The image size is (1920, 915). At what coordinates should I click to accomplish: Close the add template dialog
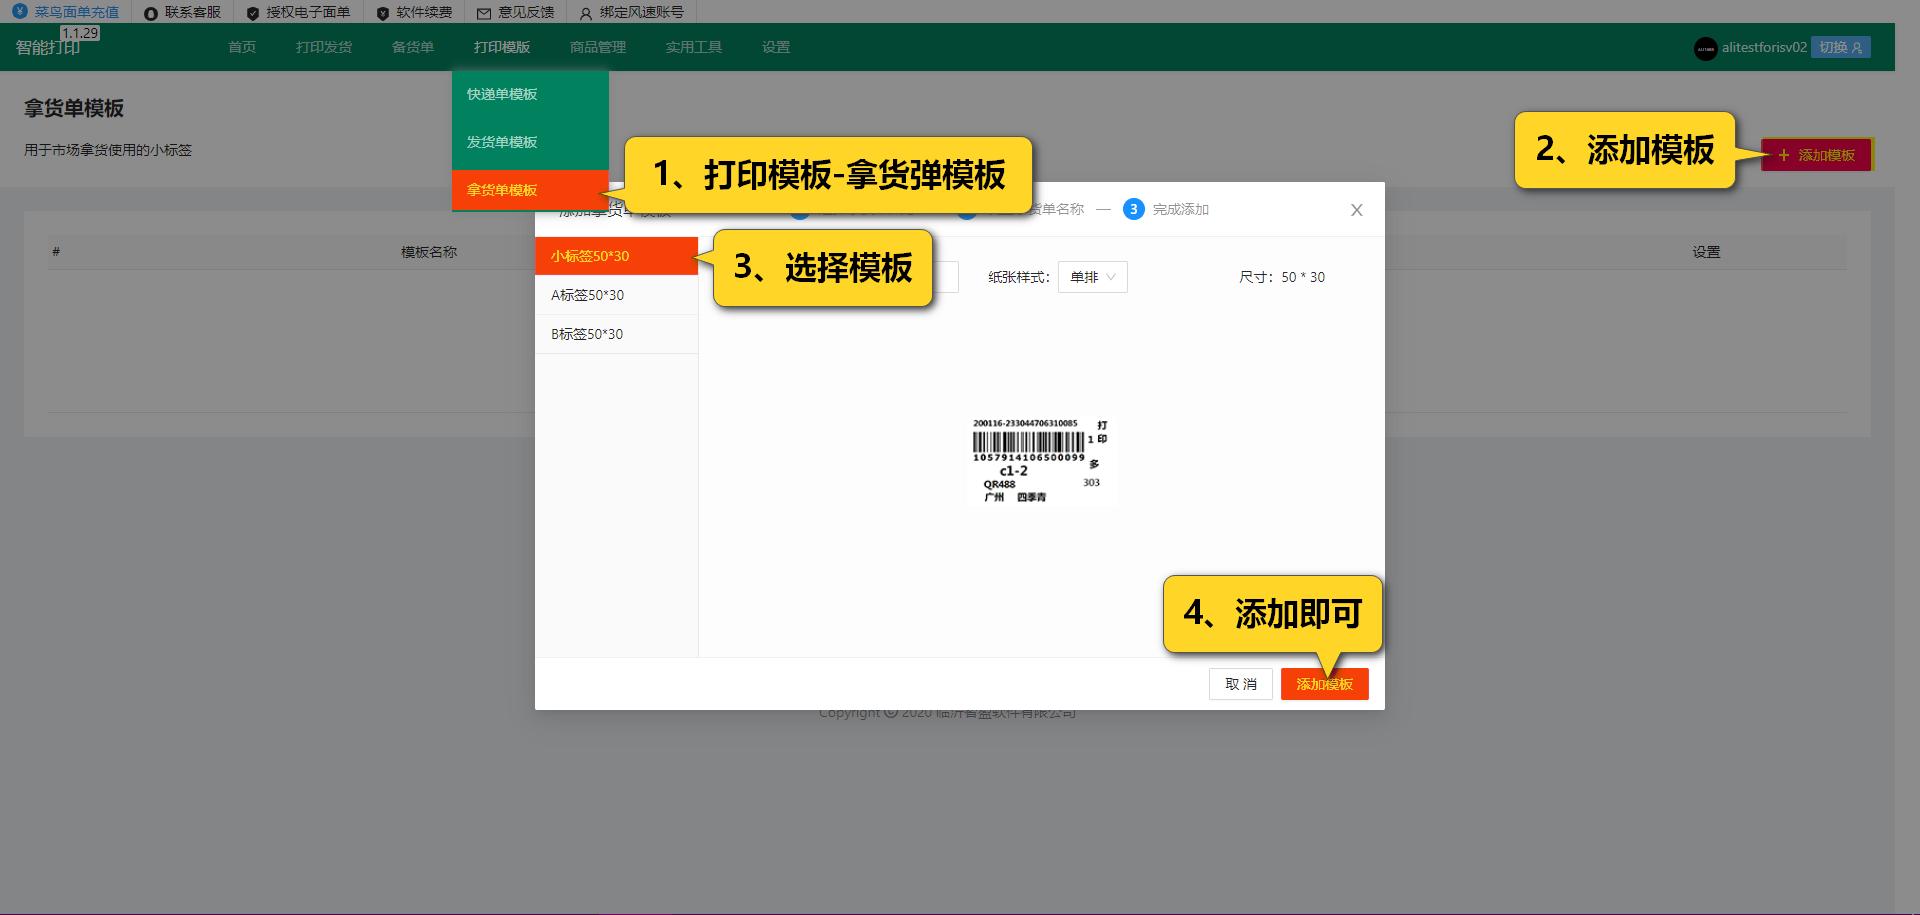[1356, 209]
